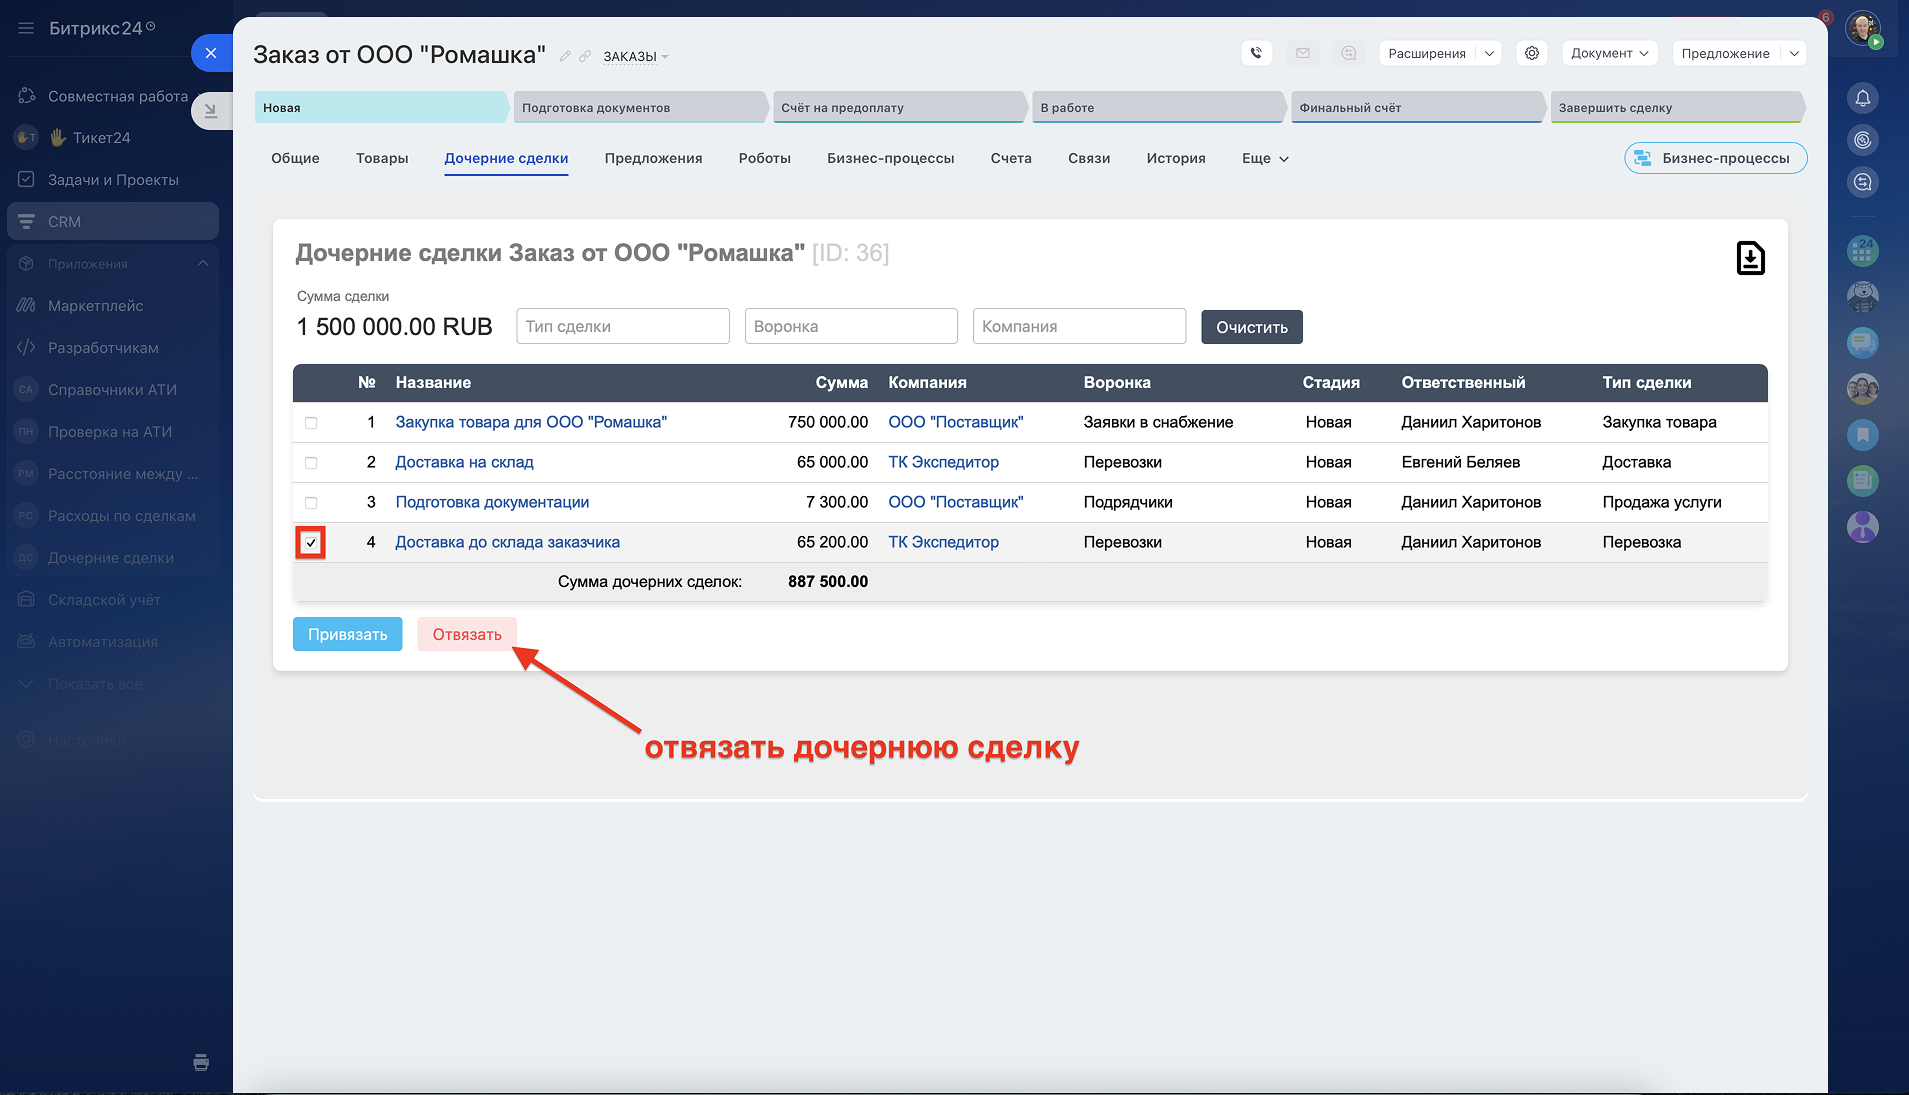Check the box for Доставка на склад

coord(311,463)
